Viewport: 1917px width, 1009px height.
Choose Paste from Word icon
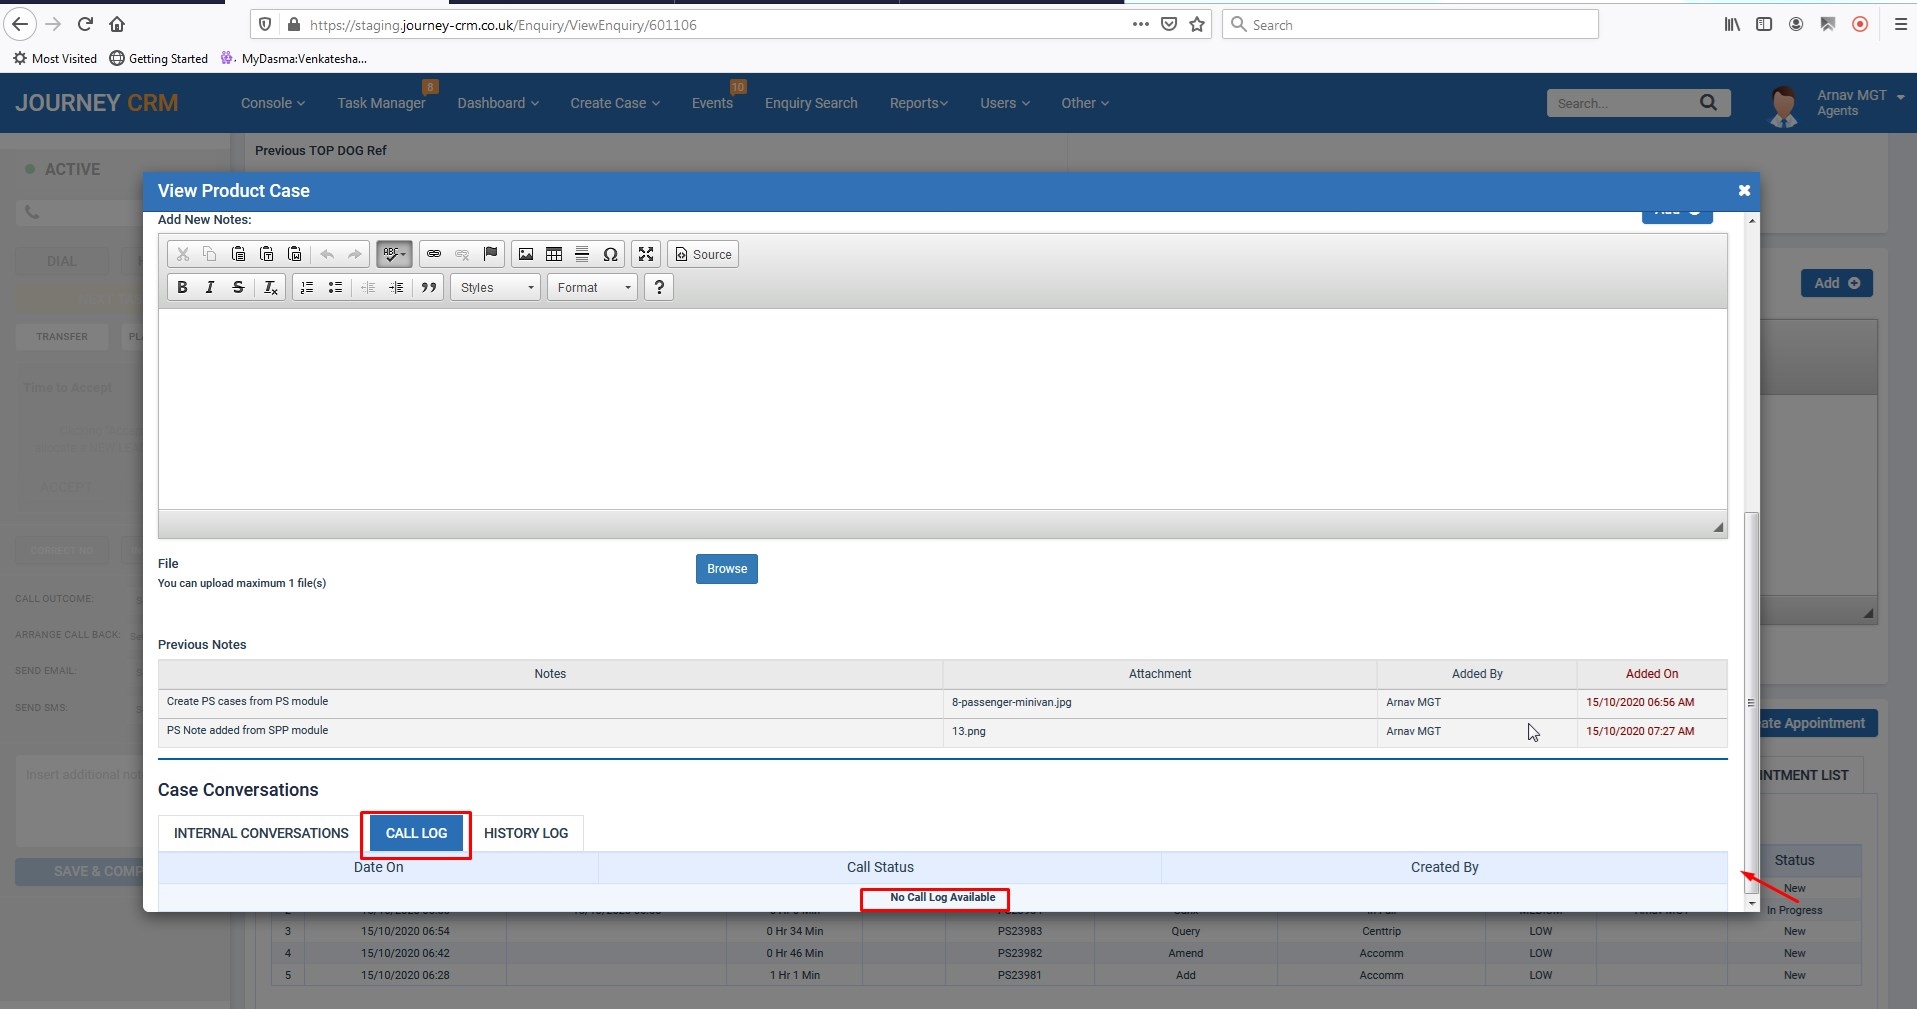[x=294, y=254]
